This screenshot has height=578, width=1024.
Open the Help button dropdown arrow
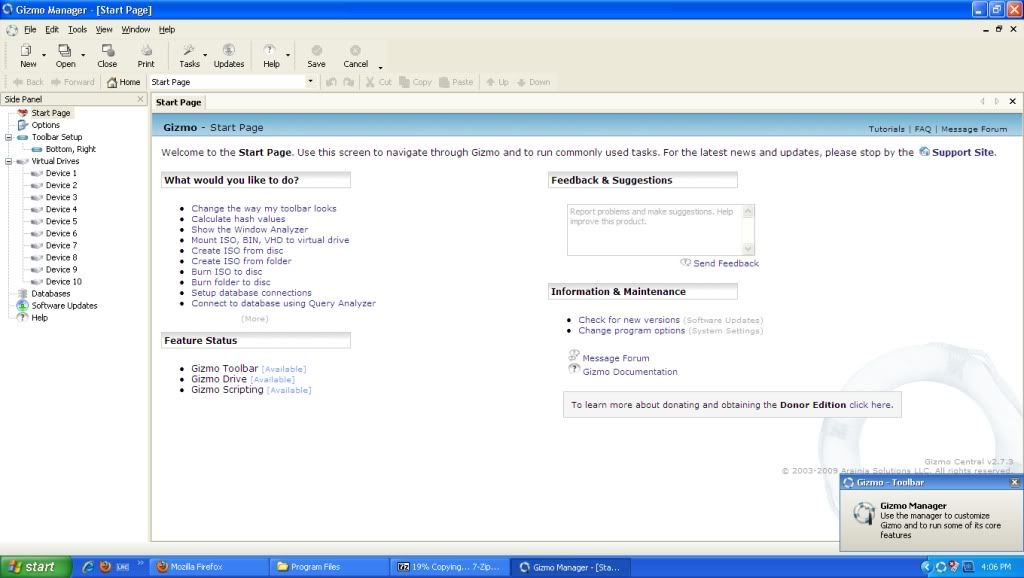click(x=287, y=56)
